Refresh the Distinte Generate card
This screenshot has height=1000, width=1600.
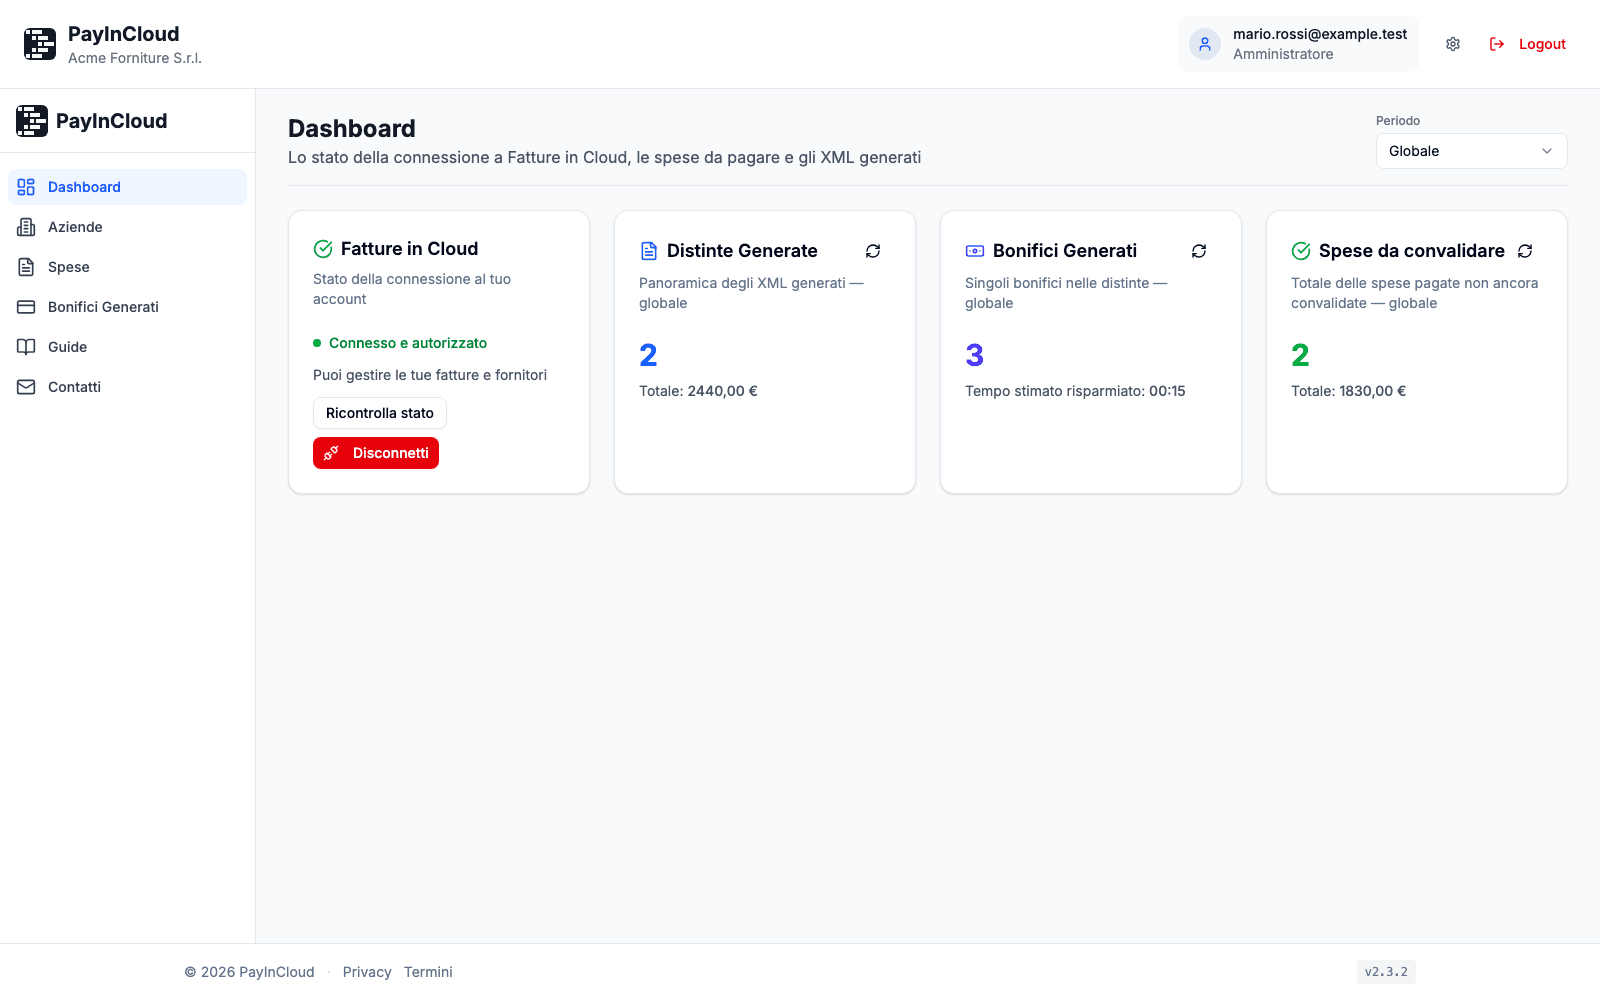coord(873,251)
